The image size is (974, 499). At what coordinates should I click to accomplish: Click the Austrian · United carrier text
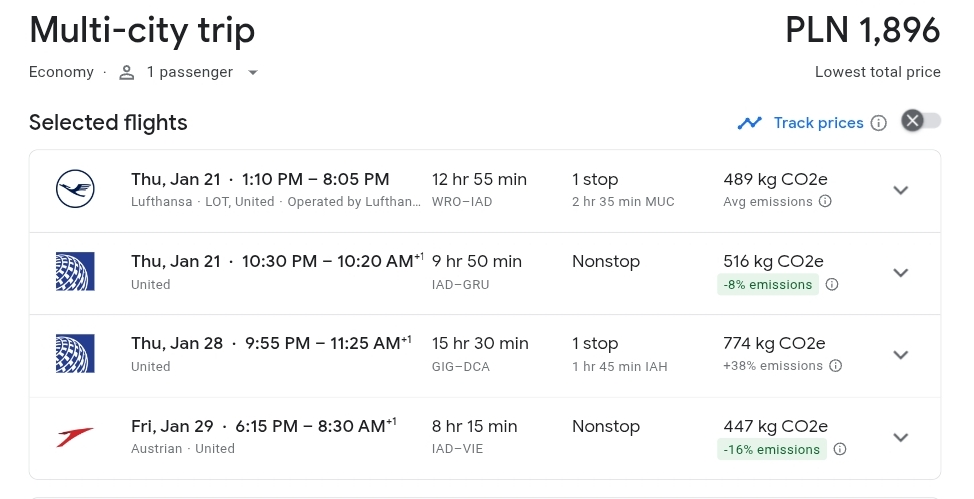pyautogui.click(x=183, y=449)
